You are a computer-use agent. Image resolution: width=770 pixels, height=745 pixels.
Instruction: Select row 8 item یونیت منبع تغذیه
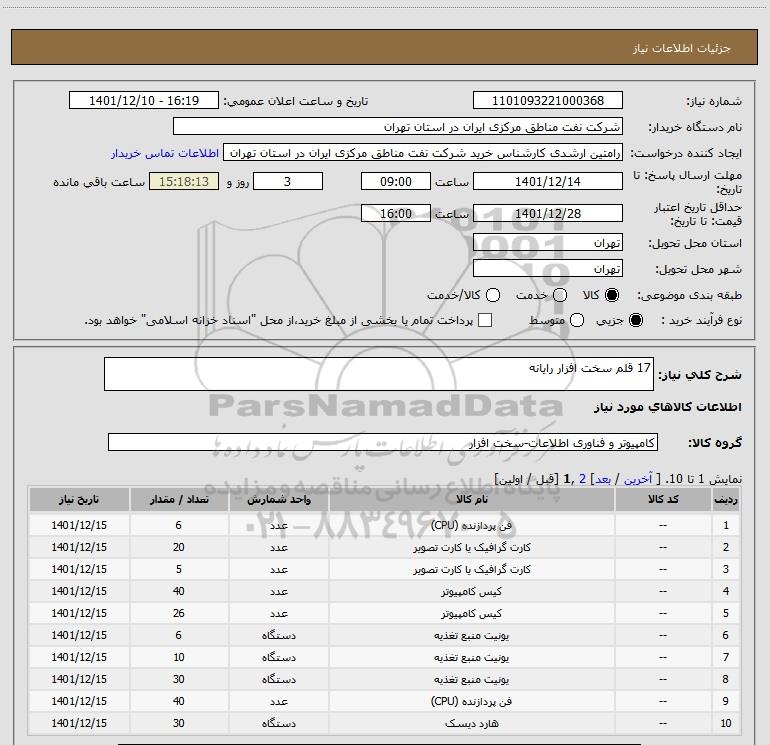point(471,679)
